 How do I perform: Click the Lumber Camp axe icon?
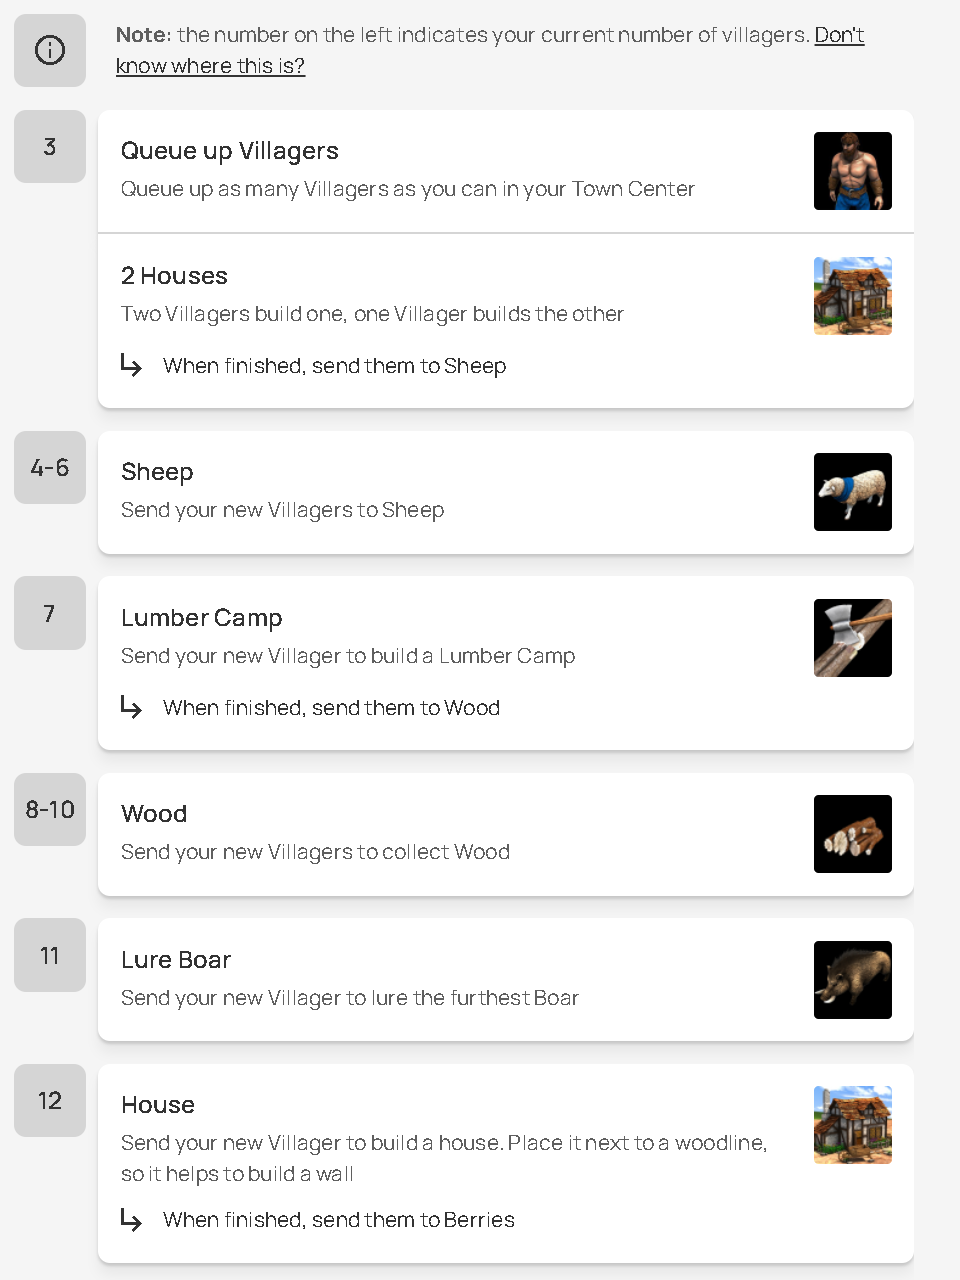(852, 638)
